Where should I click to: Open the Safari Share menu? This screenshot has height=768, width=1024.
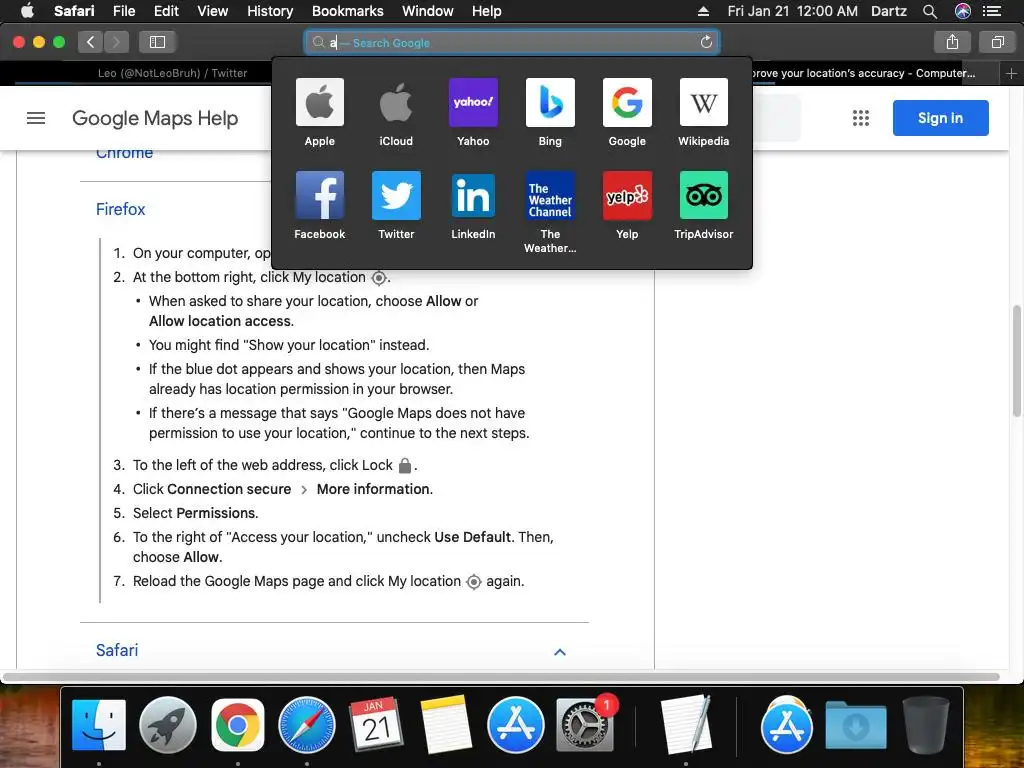952,42
